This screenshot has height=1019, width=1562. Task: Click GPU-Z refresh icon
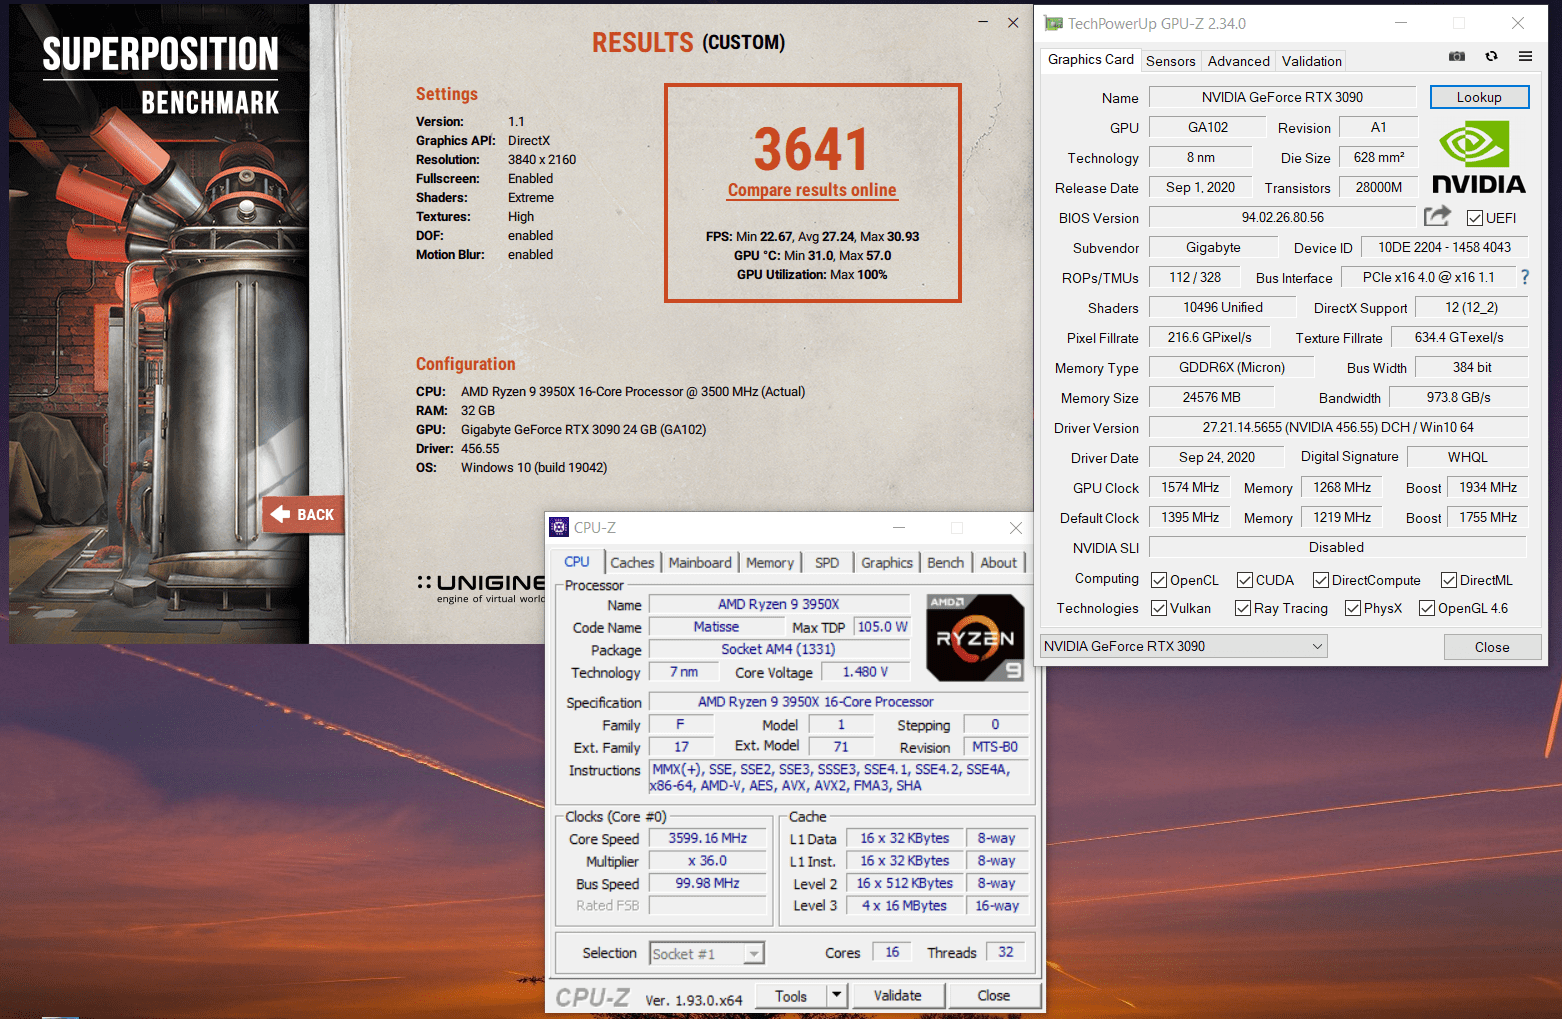(x=1491, y=57)
